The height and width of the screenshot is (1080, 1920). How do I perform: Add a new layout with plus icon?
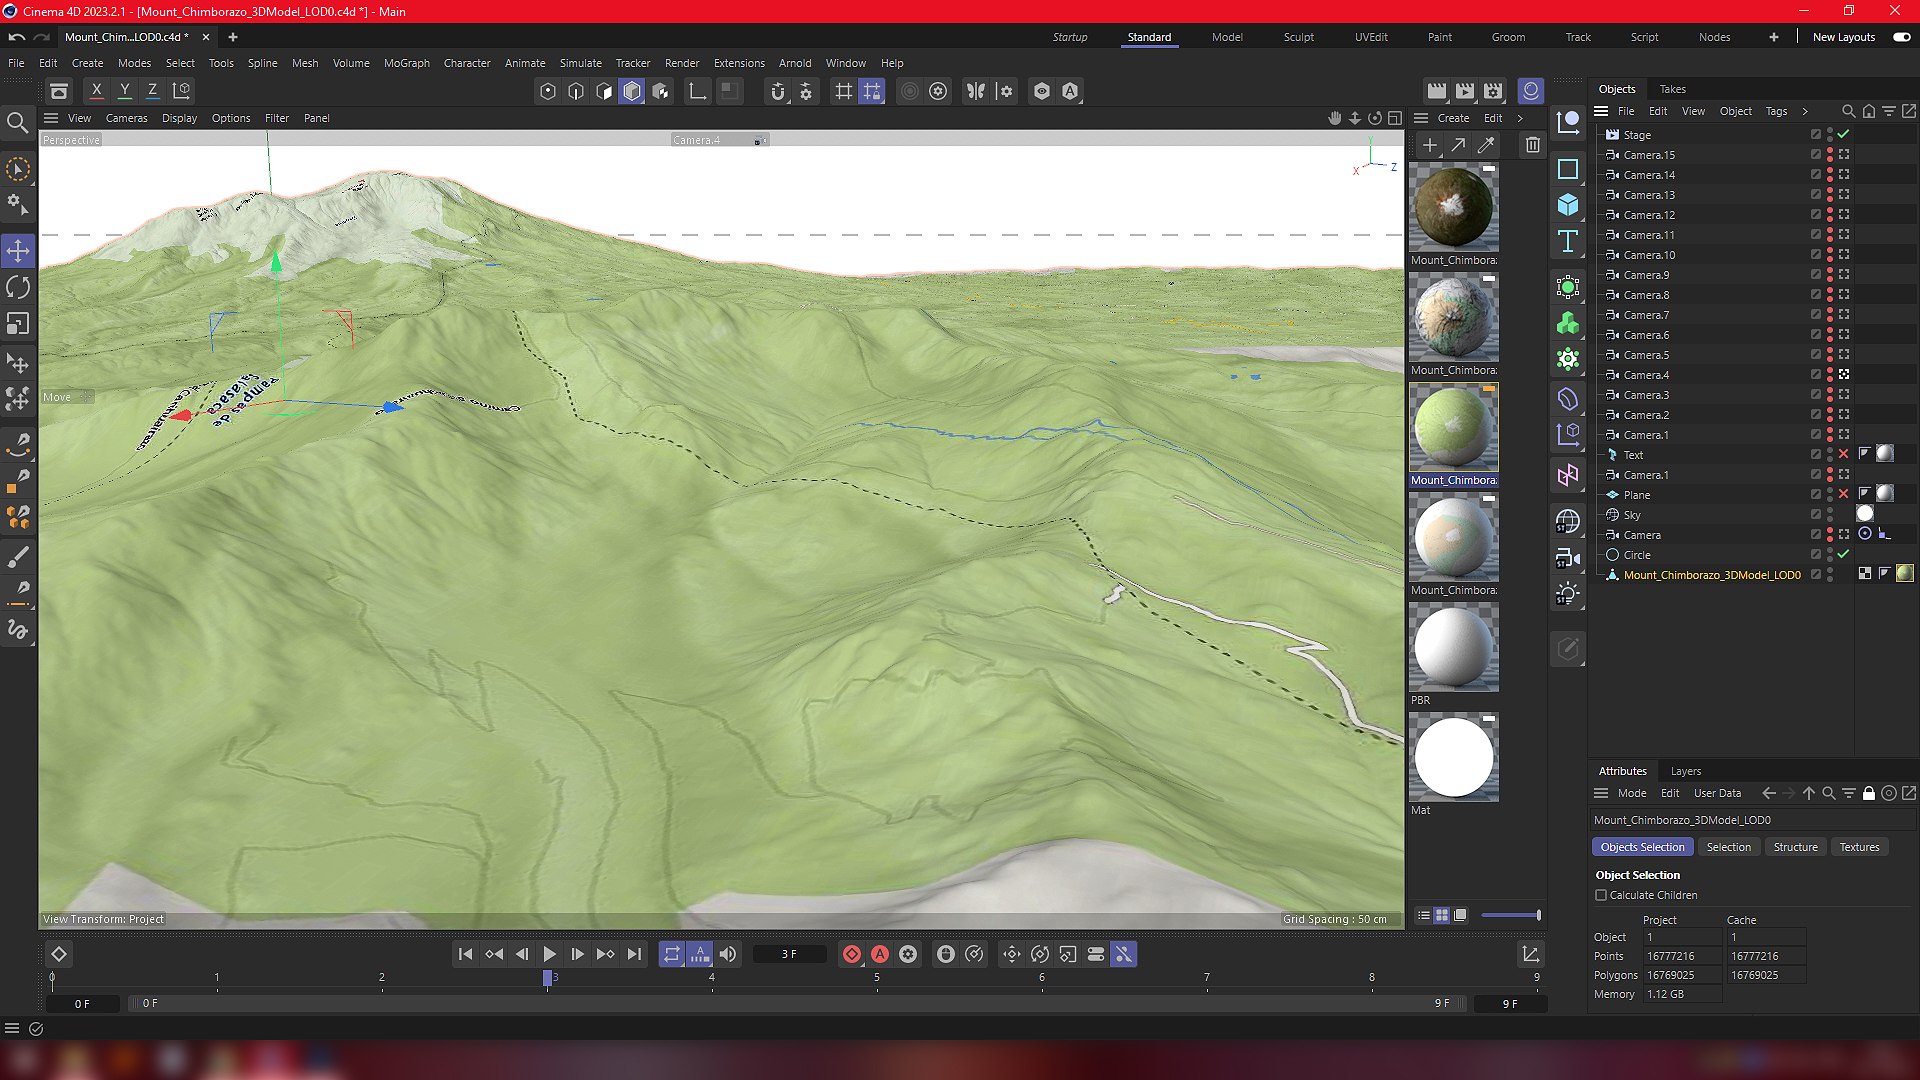tap(1774, 37)
